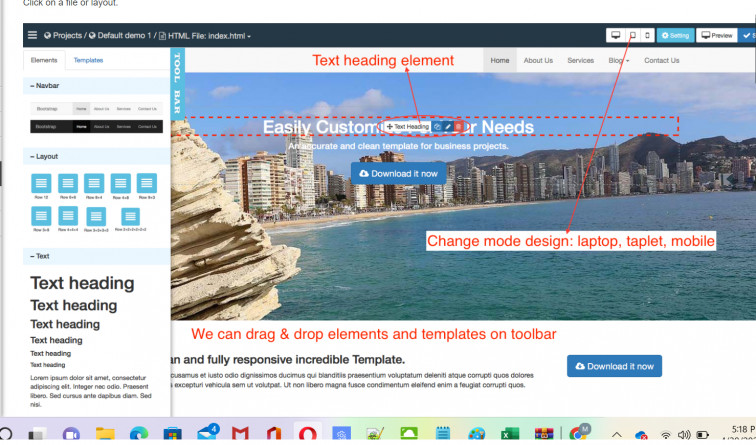Toggle the vertical TOOL BAR tab
The height and width of the screenshot is (445, 756).
[177, 84]
